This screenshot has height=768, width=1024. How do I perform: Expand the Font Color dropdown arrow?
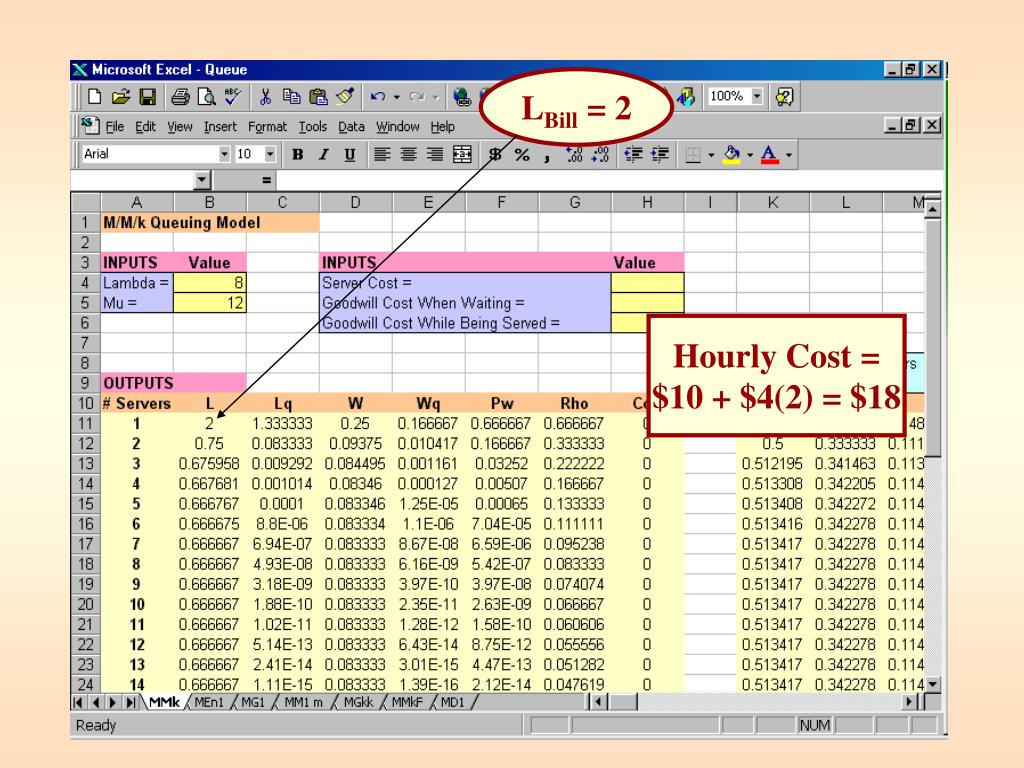[x=789, y=155]
